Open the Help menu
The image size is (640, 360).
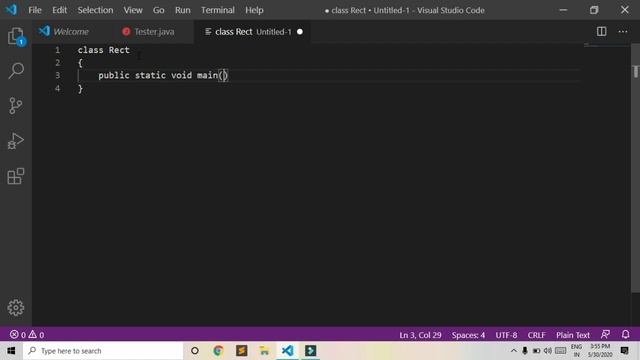click(x=254, y=10)
